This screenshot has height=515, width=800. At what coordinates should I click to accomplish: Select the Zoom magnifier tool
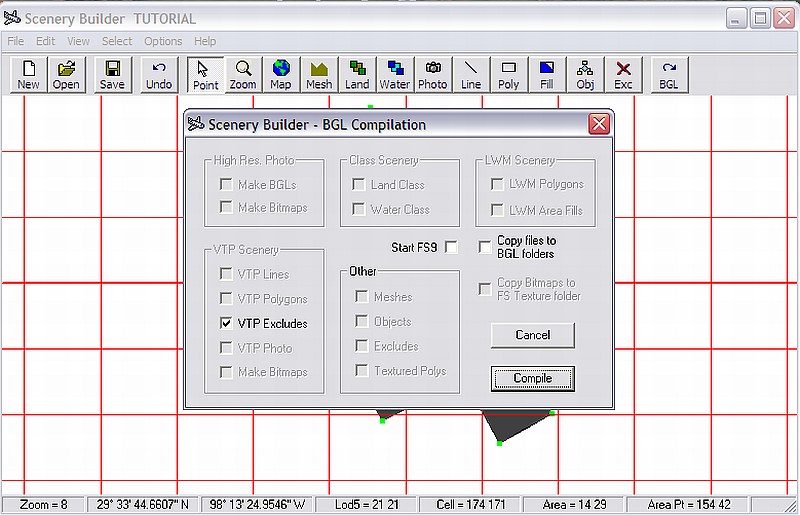coord(243,75)
